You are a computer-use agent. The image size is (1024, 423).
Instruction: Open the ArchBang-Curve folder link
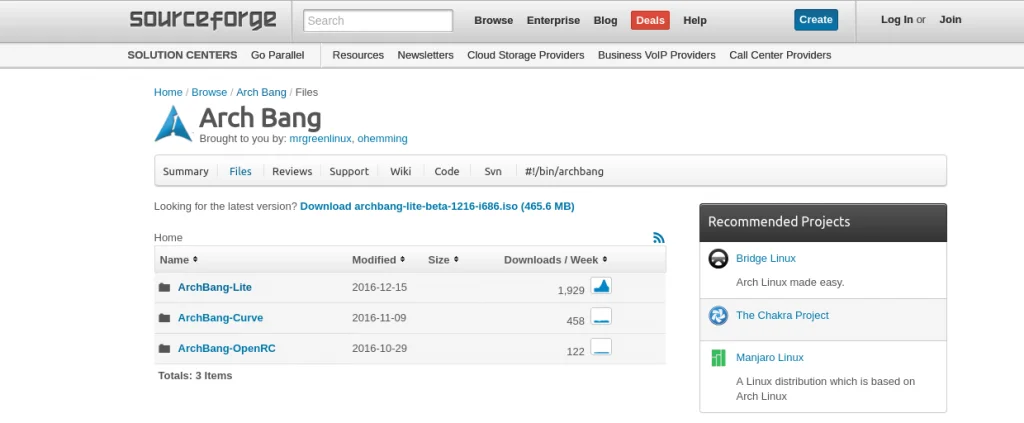click(x=220, y=318)
